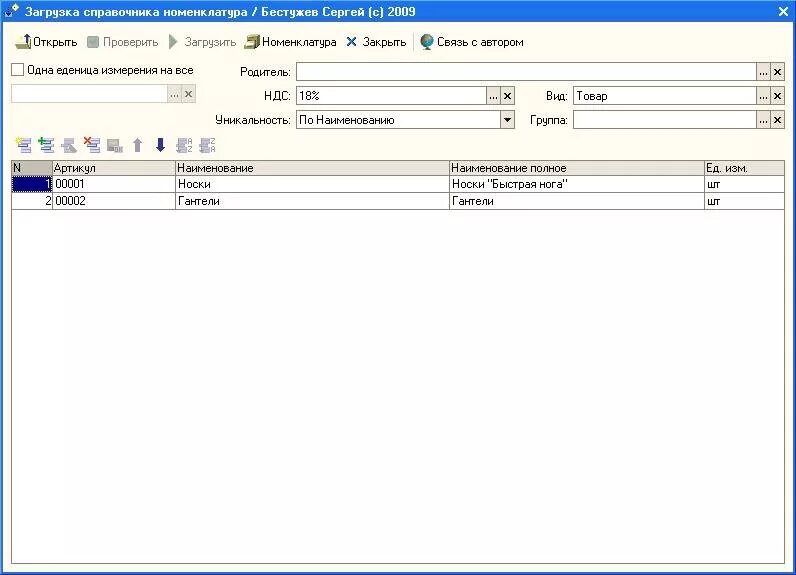Select the шт unit cell in Гантели row
The height and width of the screenshot is (575, 796).
tap(744, 201)
